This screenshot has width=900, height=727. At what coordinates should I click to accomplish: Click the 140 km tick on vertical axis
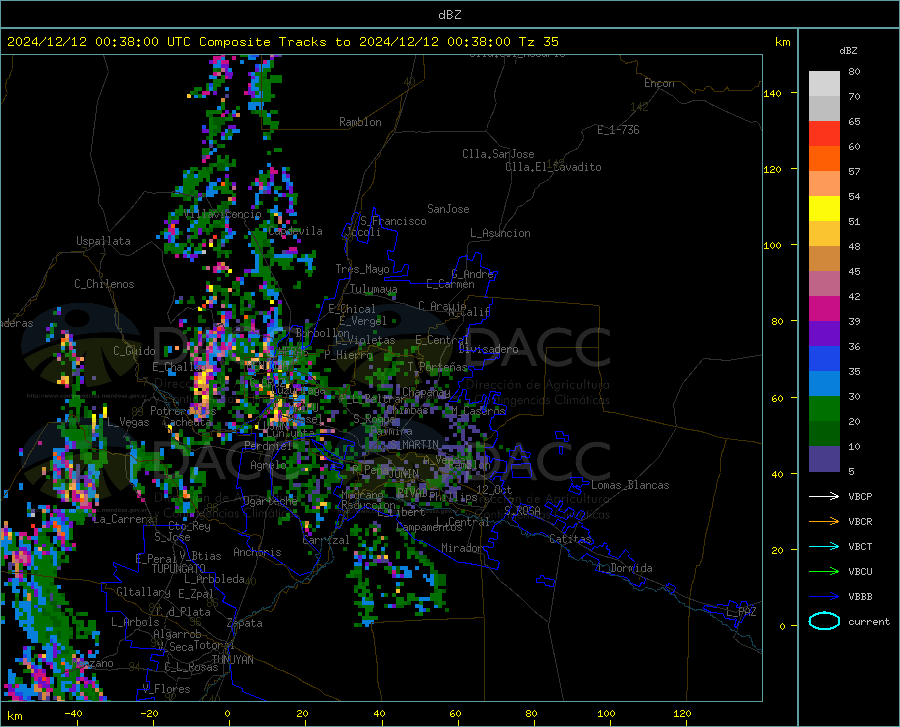click(x=773, y=93)
